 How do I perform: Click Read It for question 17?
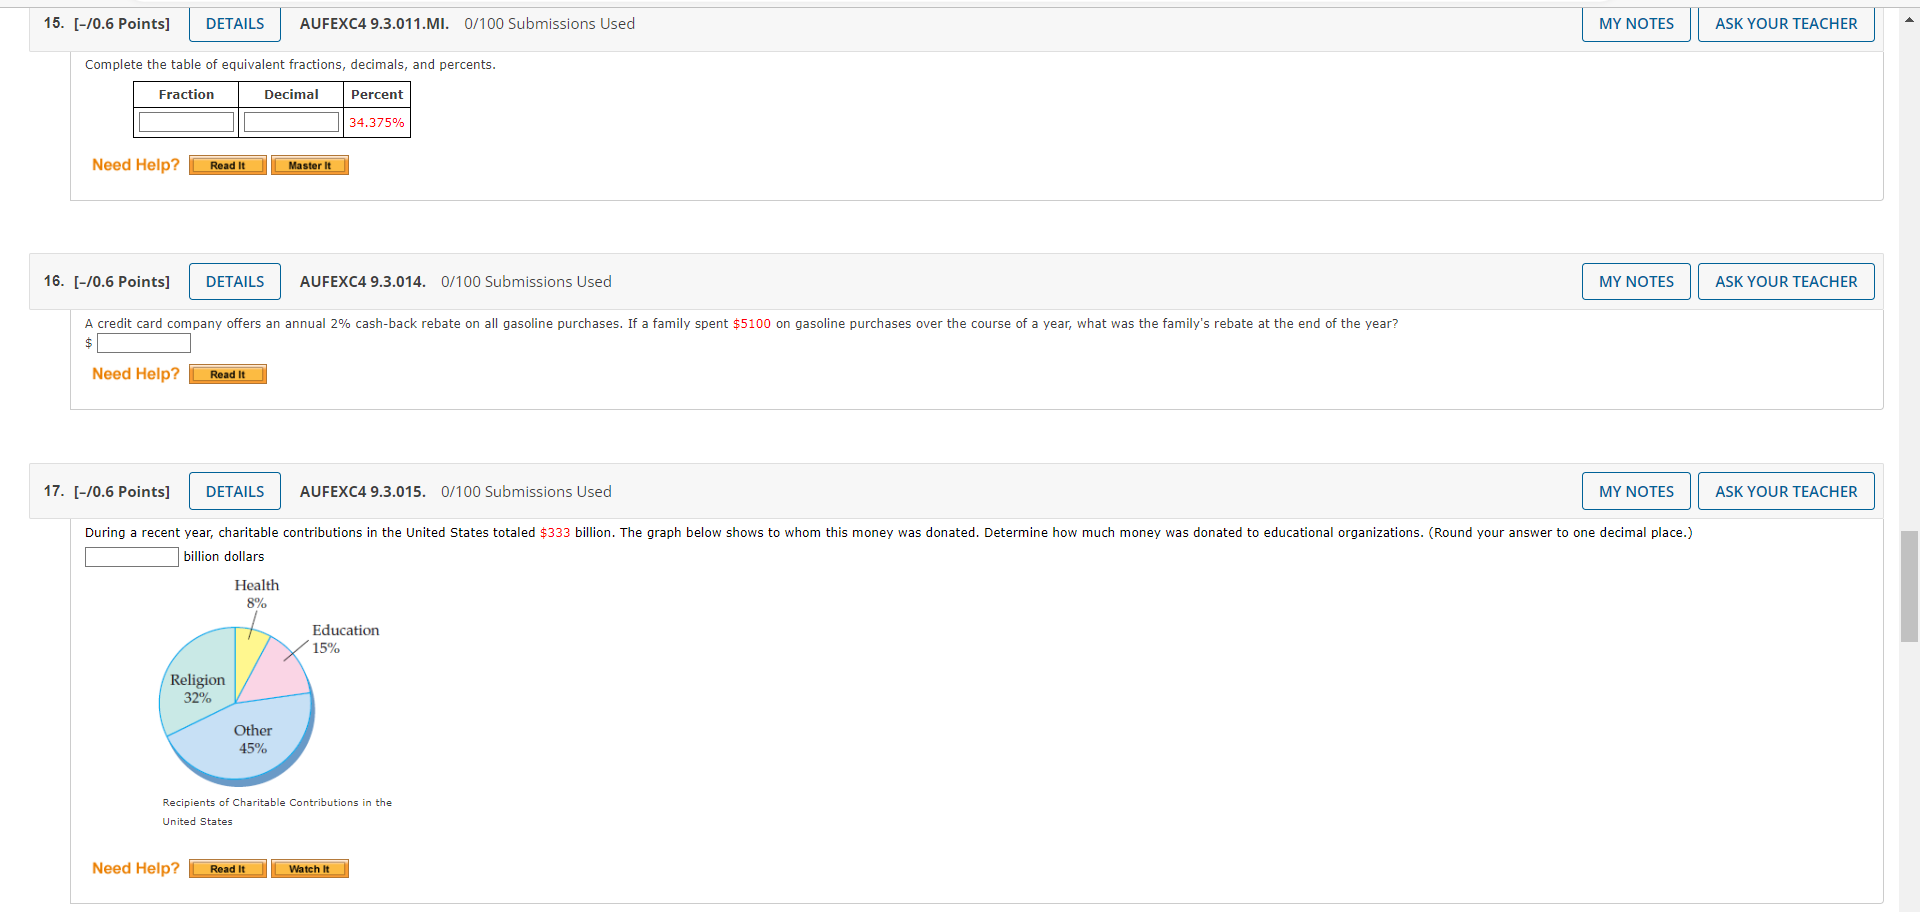click(228, 869)
